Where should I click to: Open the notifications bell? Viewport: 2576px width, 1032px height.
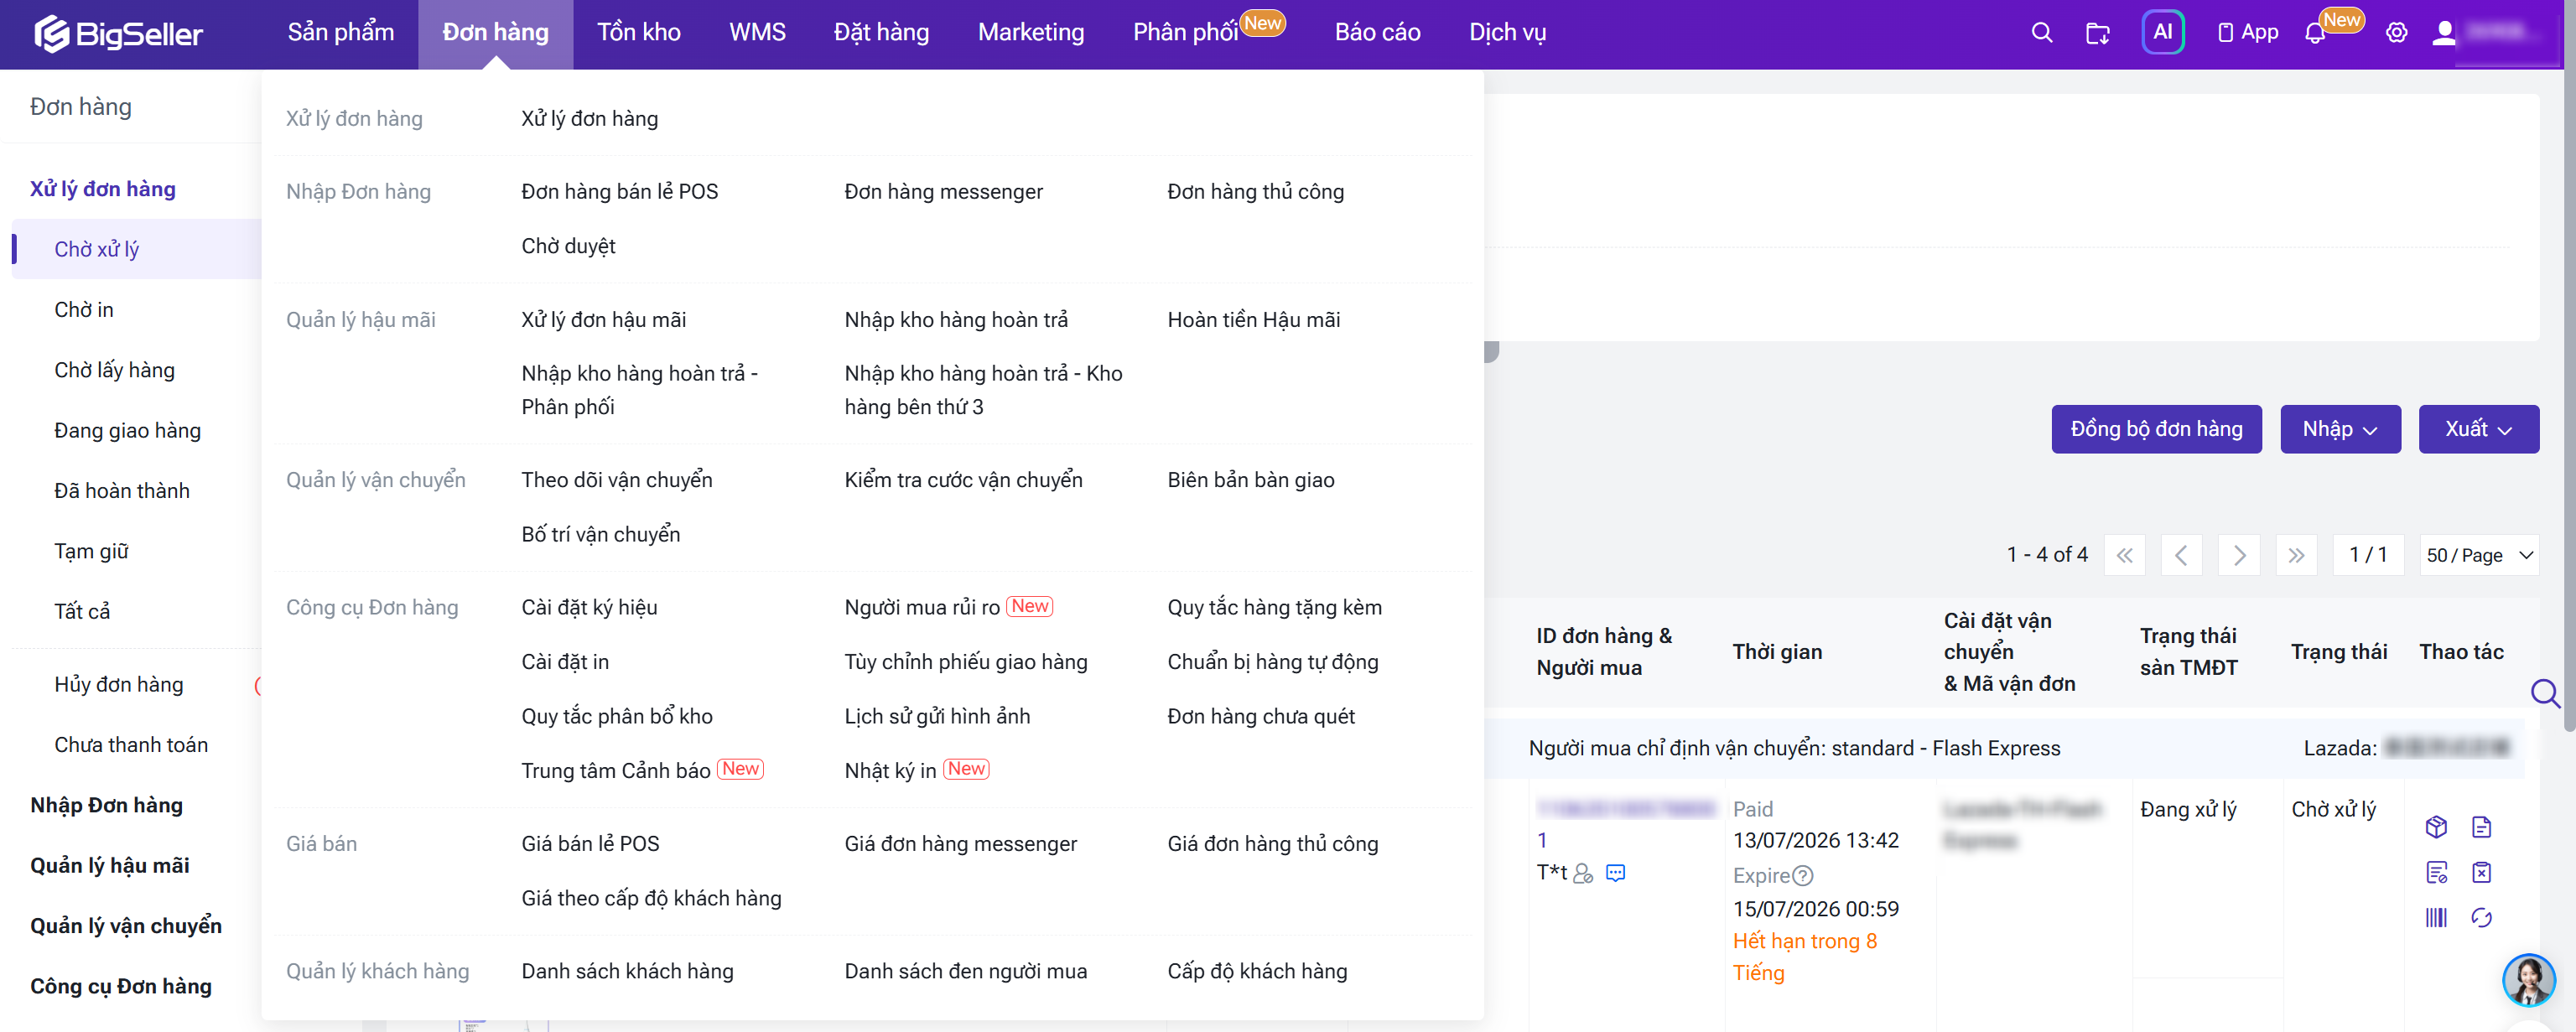click(x=2314, y=33)
